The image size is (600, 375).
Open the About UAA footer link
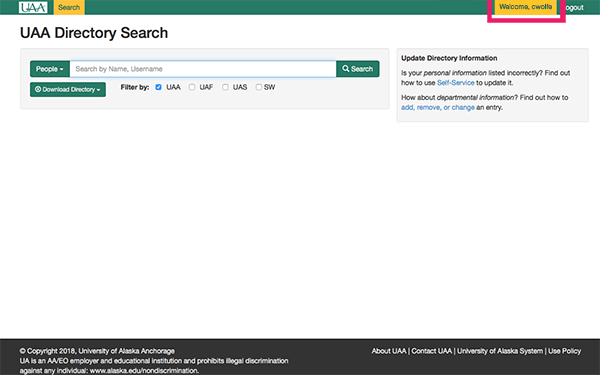pos(389,351)
